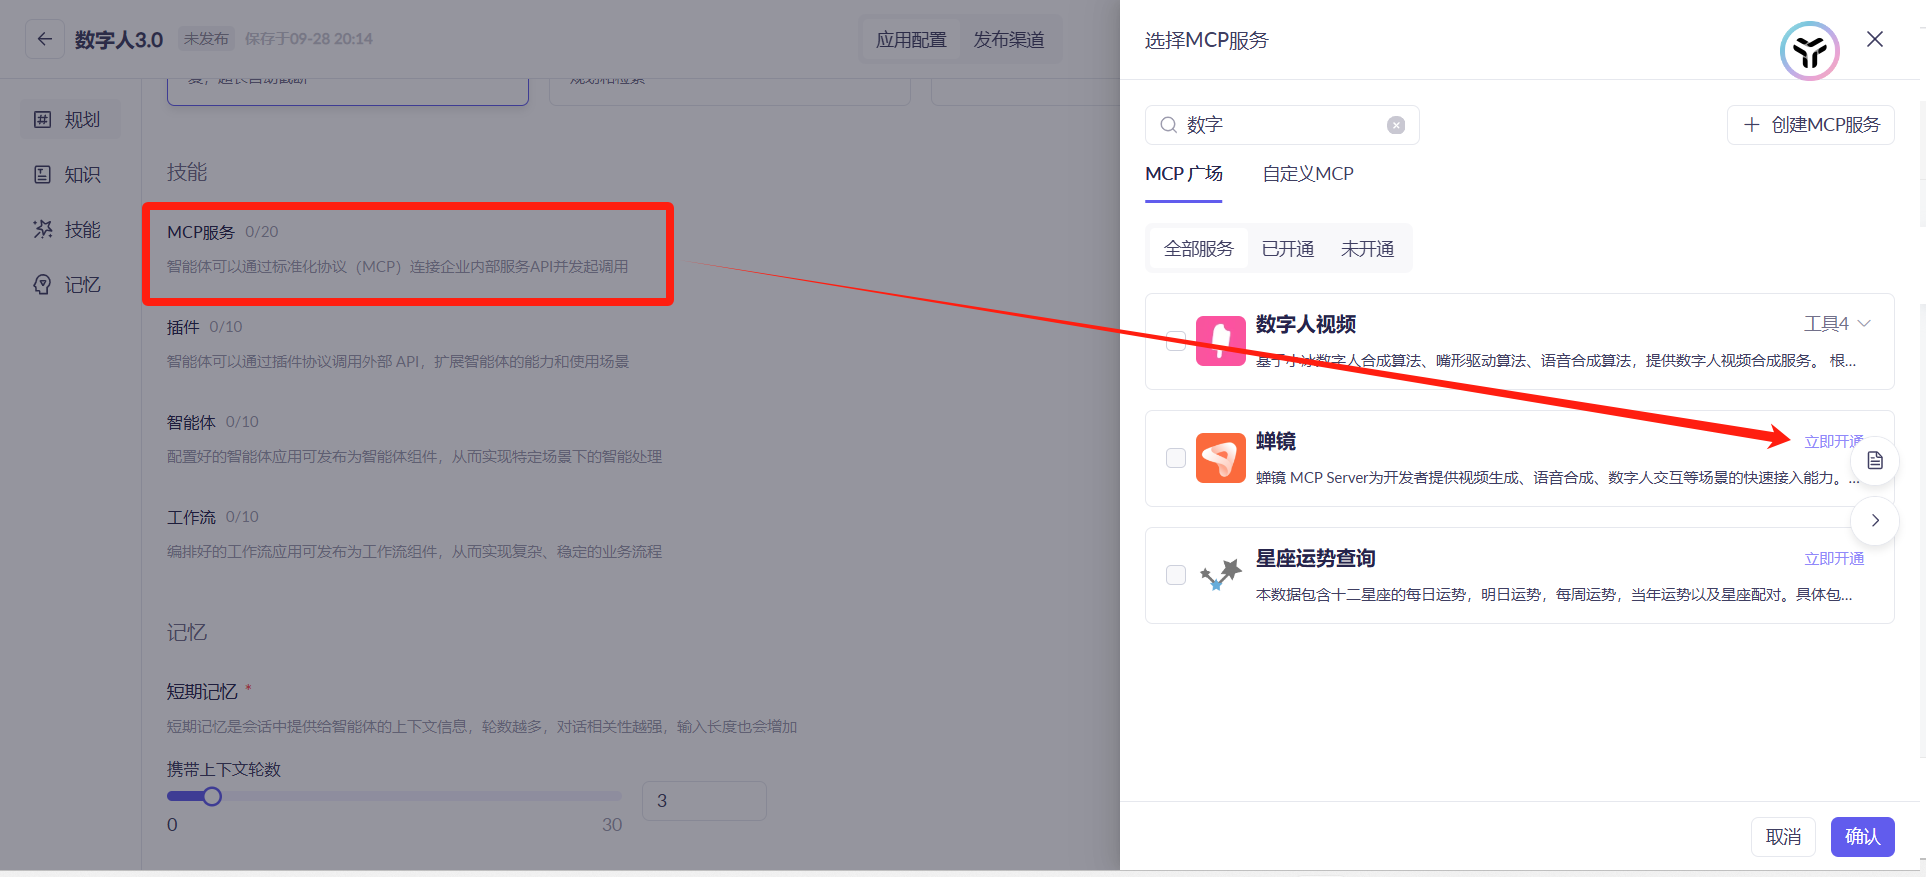
Task: Open the floating document icon button
Action: pos(1875,460)
